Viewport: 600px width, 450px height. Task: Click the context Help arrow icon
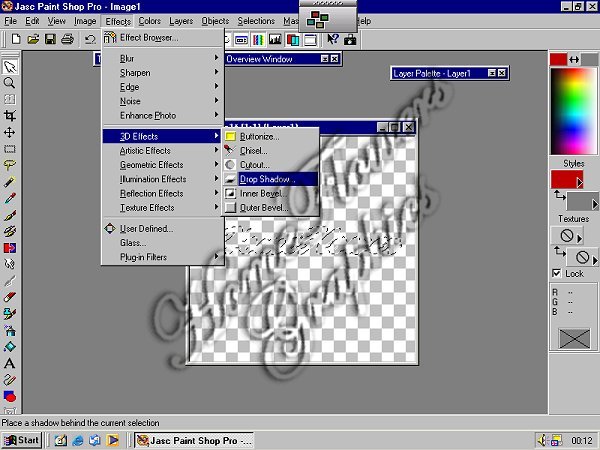coord(333,39)
